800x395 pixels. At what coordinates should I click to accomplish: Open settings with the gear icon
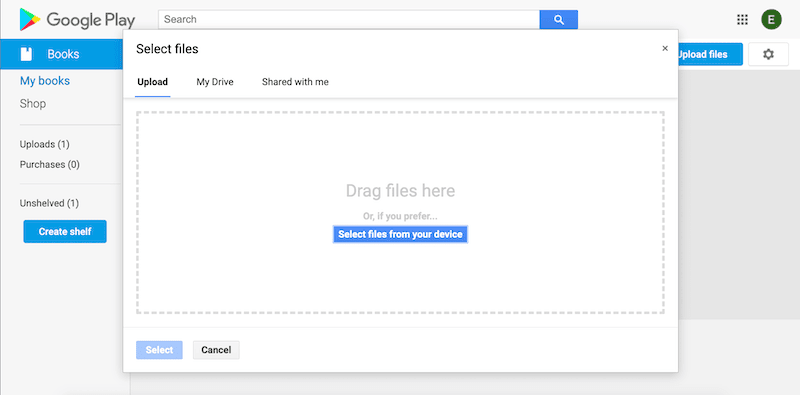pos(768,54)
